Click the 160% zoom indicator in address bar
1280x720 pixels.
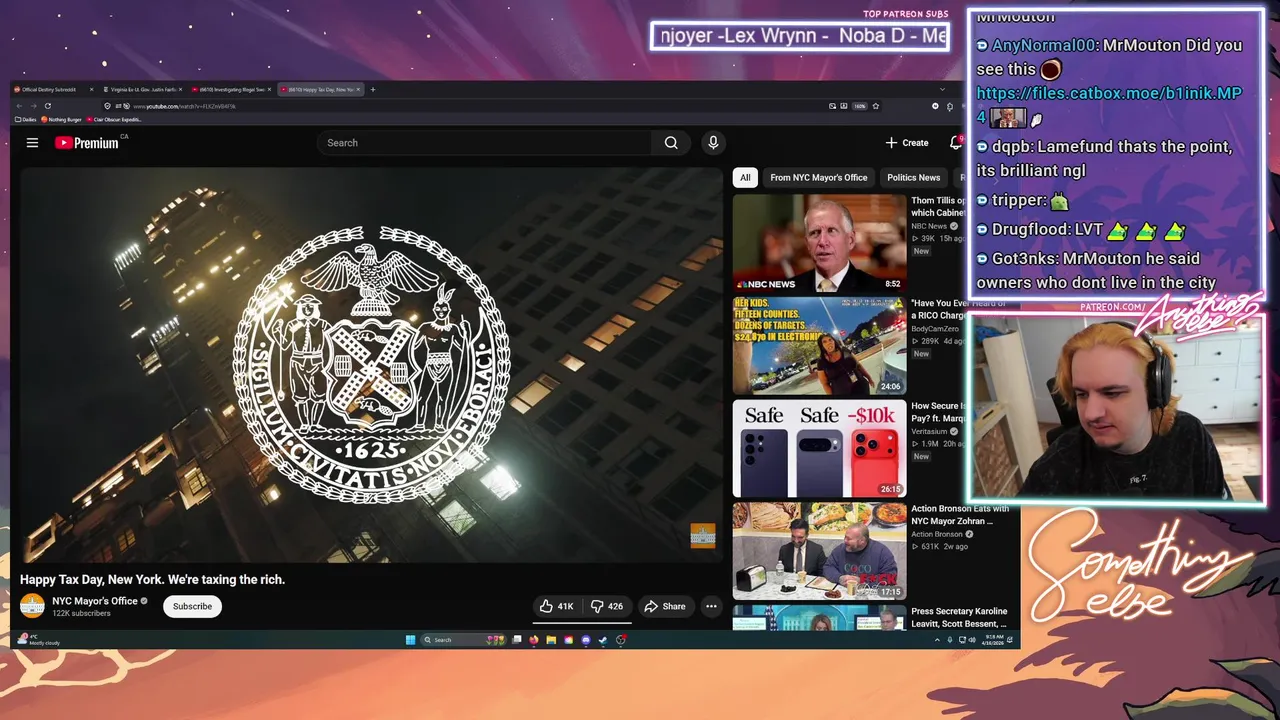click(x=860, y=106)
